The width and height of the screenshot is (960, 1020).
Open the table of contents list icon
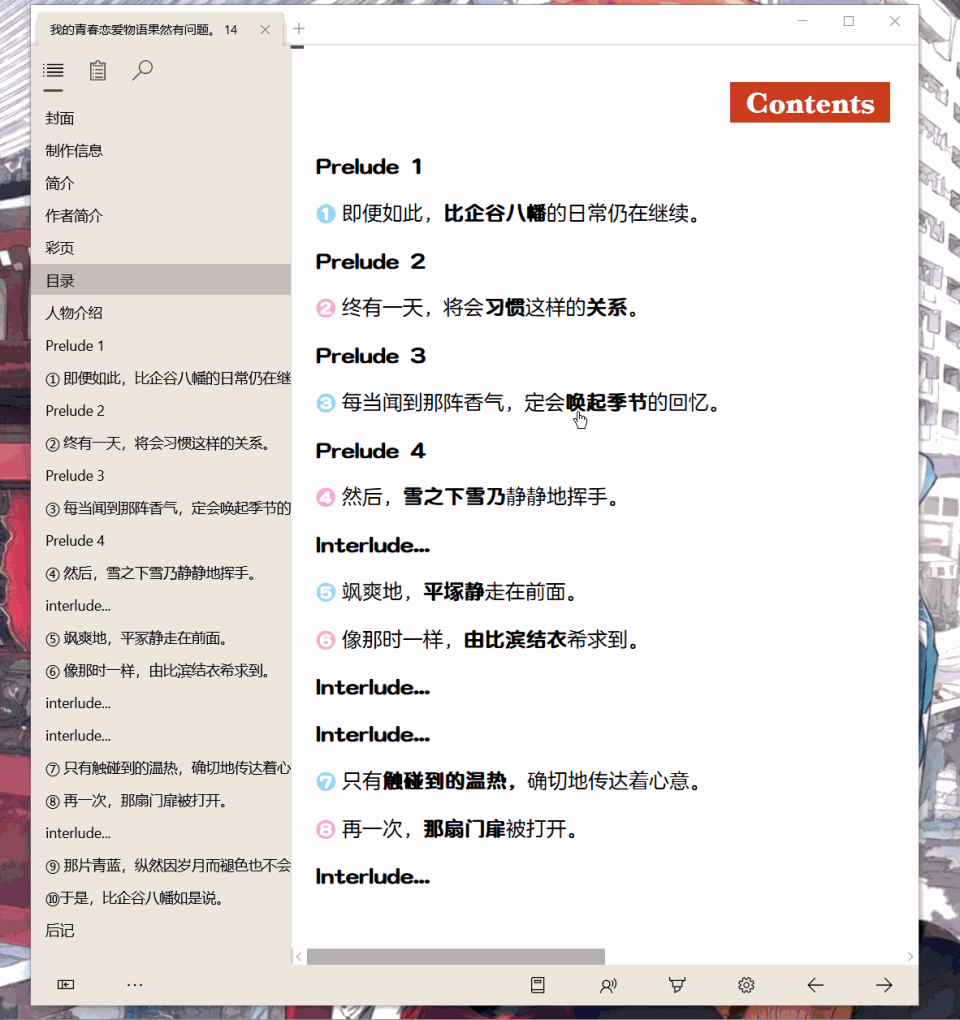(x=53, y=70)
